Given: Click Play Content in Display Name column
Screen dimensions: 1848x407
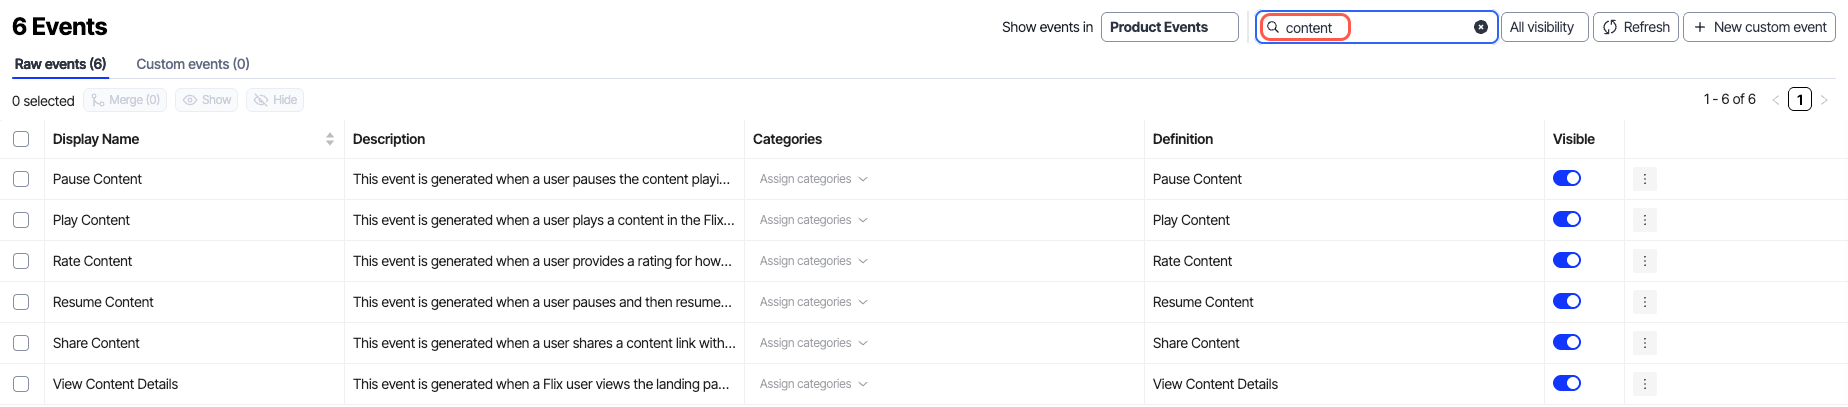Looking at the screenshot, I should pyautogui.click(x=91, y=220).
